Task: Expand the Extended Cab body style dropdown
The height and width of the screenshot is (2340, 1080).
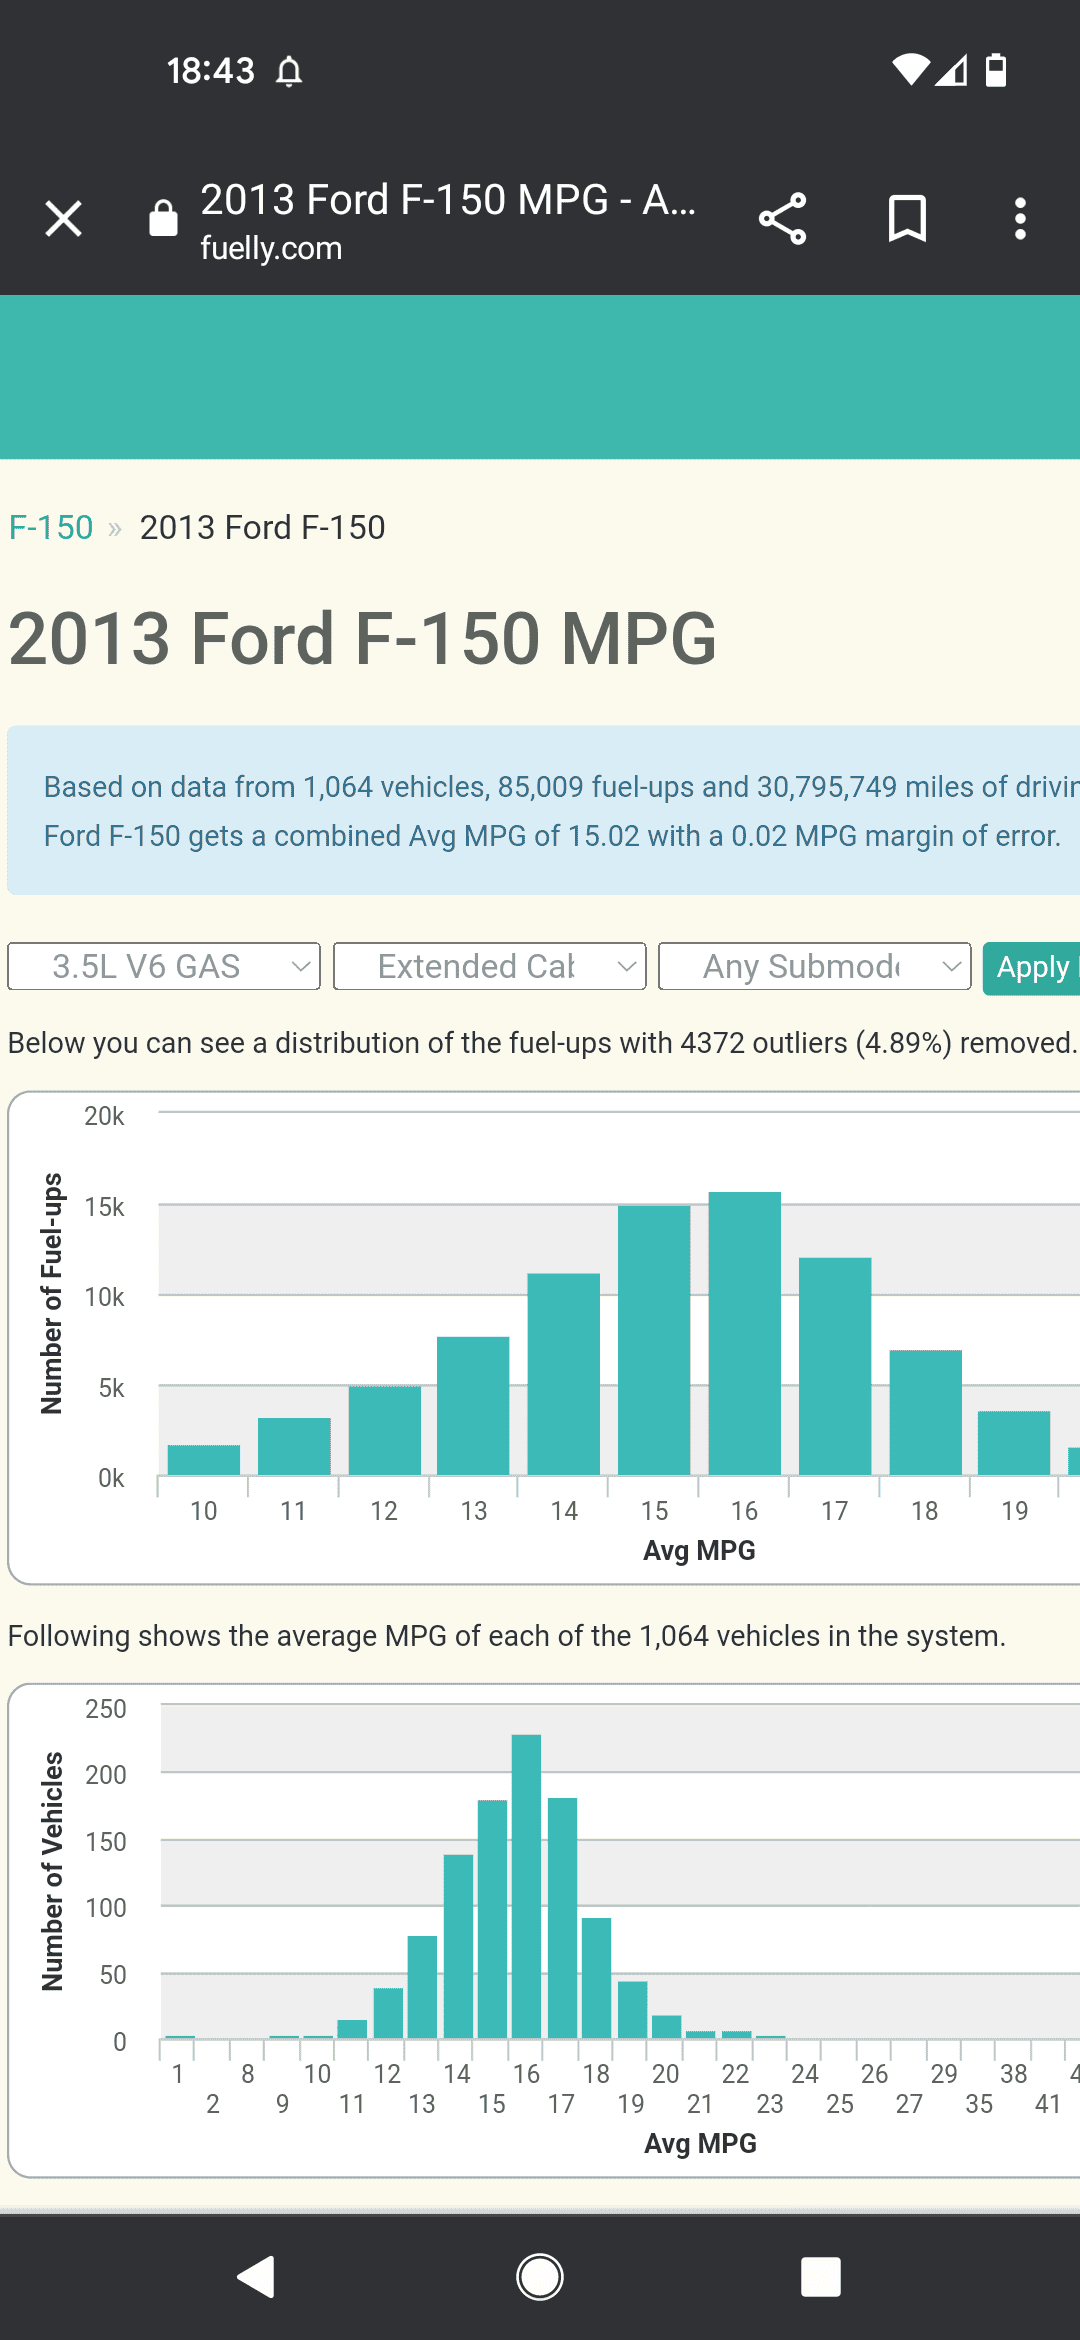Action: pyautogui.click(x=490, y=966)
